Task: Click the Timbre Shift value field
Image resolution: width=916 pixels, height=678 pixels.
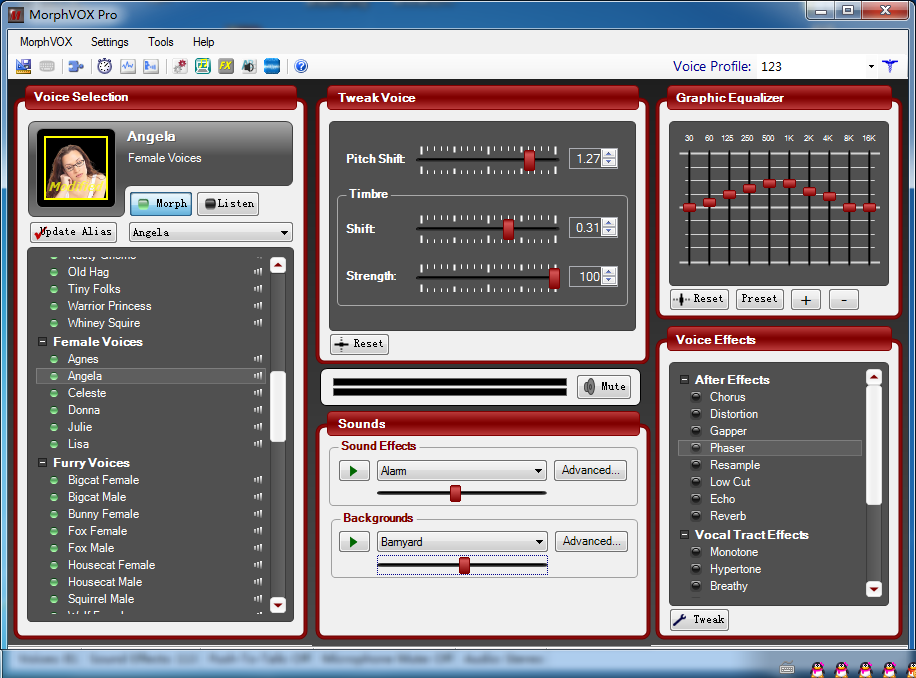Action: [x=587, y=228]
